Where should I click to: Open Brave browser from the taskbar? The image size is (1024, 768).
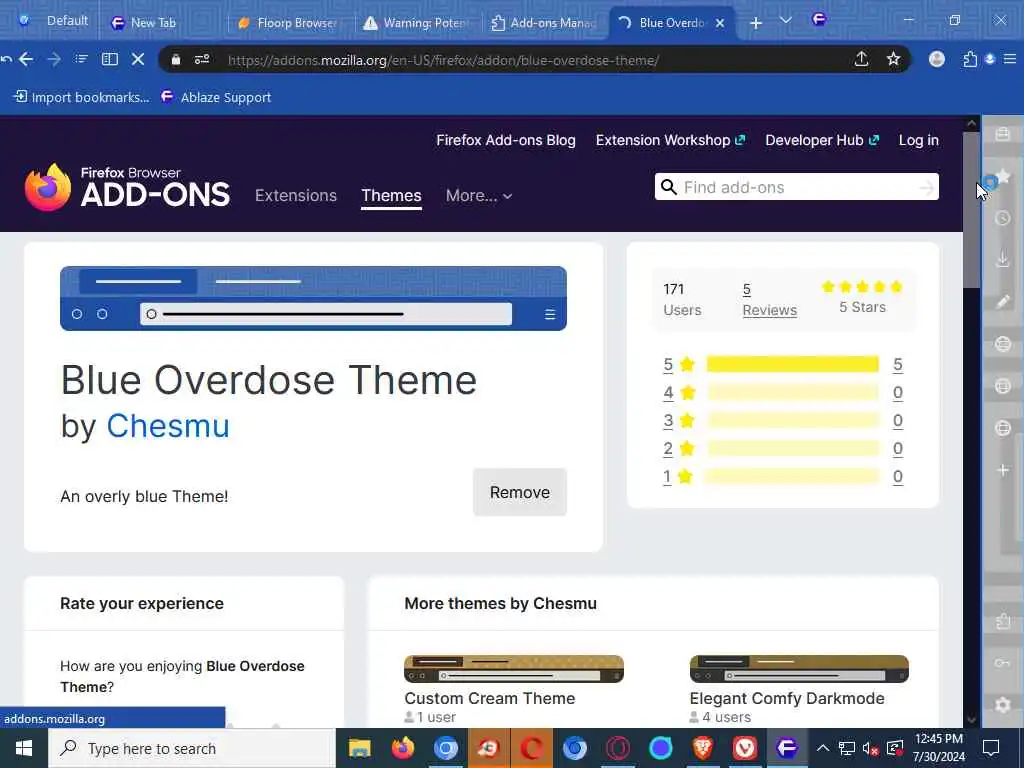click(x=702, y=748)
